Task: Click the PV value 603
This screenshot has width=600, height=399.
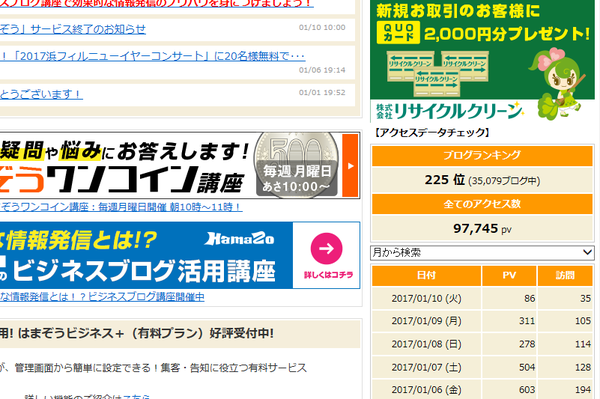Action: 527,390
